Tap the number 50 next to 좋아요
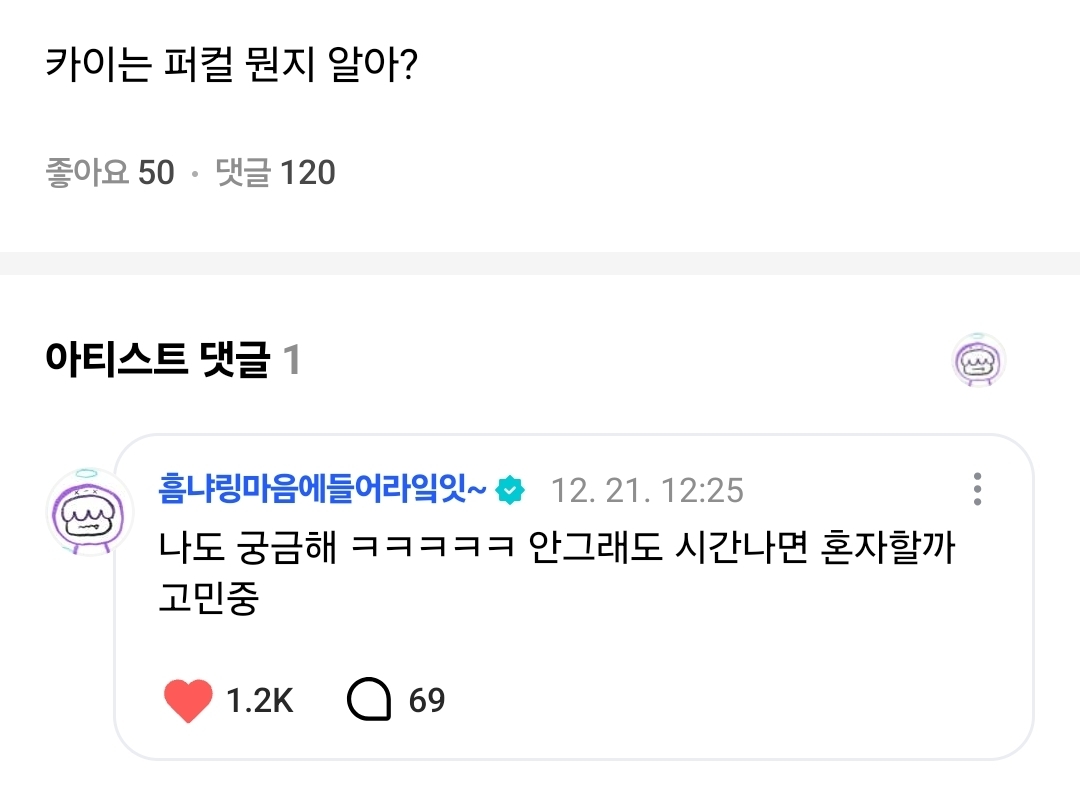 (x=156, y=173)
